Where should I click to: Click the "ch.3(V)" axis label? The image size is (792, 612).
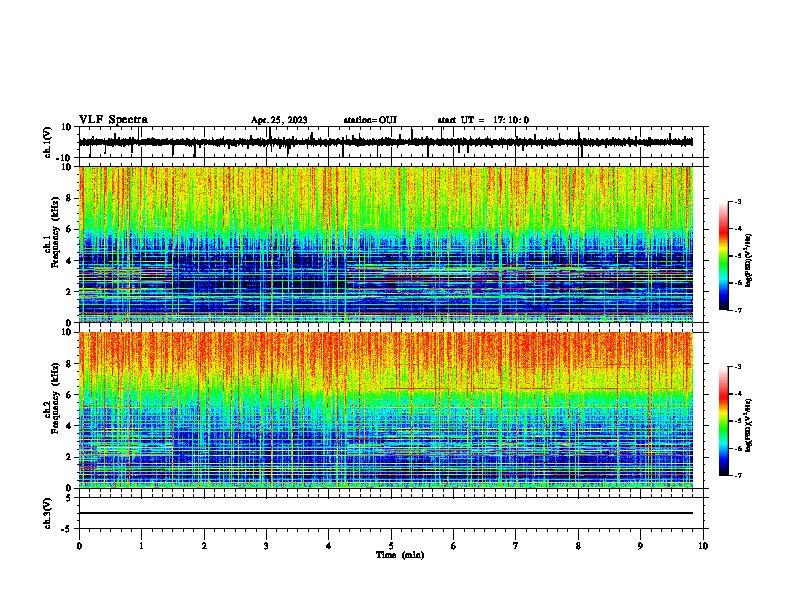tap(48, 514)
